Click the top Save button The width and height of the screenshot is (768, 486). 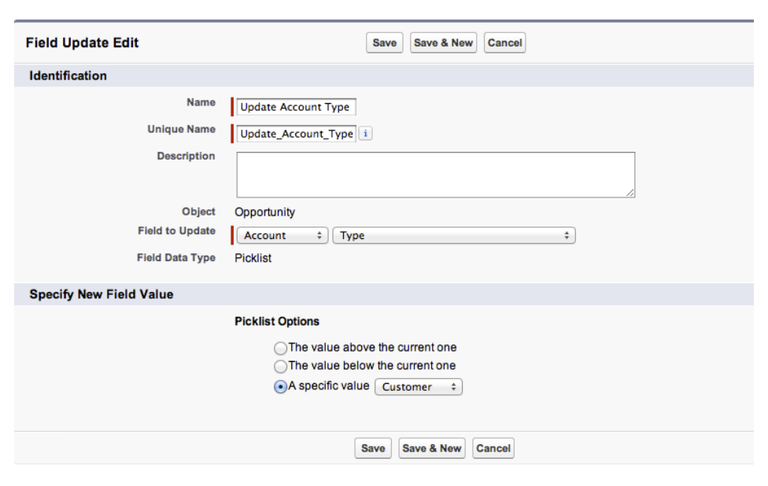(384, 43)
